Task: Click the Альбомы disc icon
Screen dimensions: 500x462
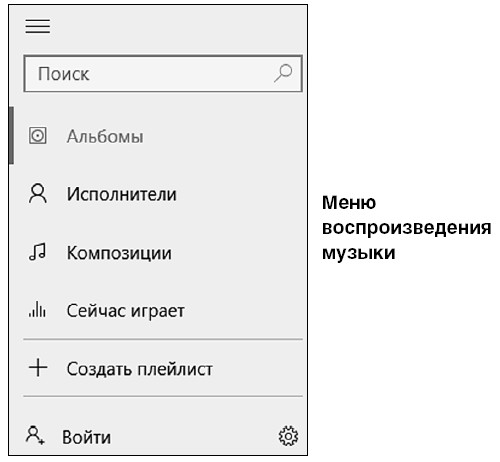Action: click(38, 136)
